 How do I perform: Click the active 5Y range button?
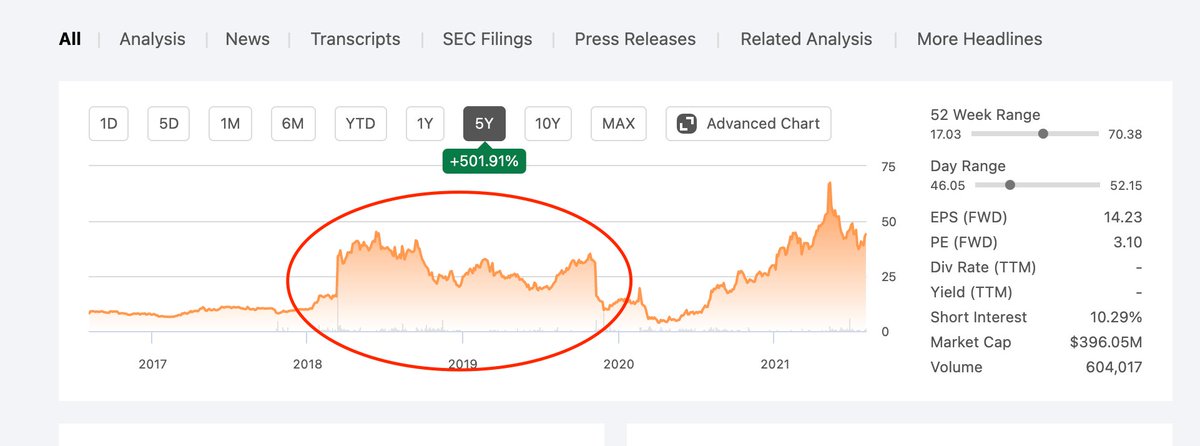point(484,124)
